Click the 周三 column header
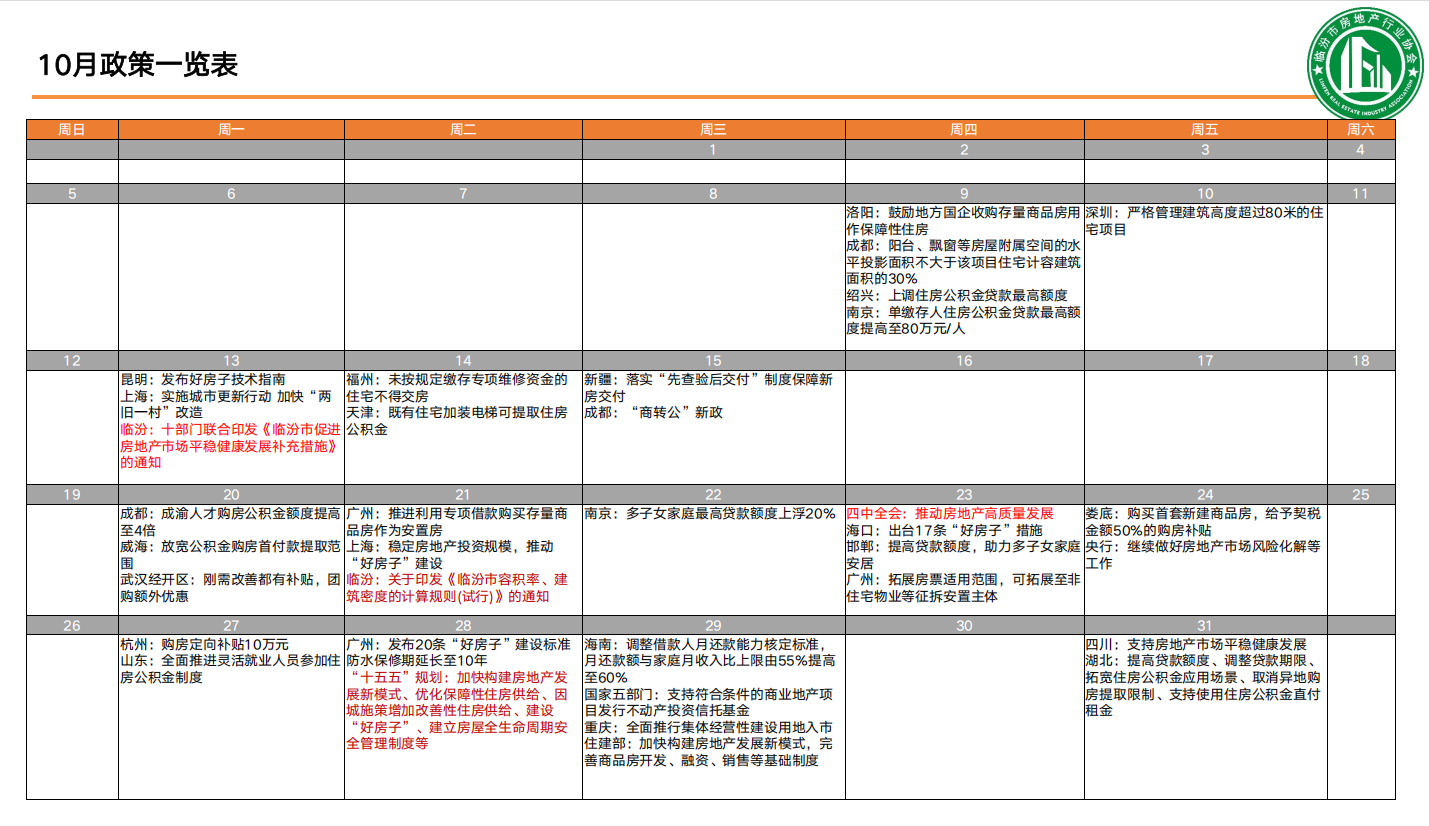 pyautogui.click(x=713, y=130)
